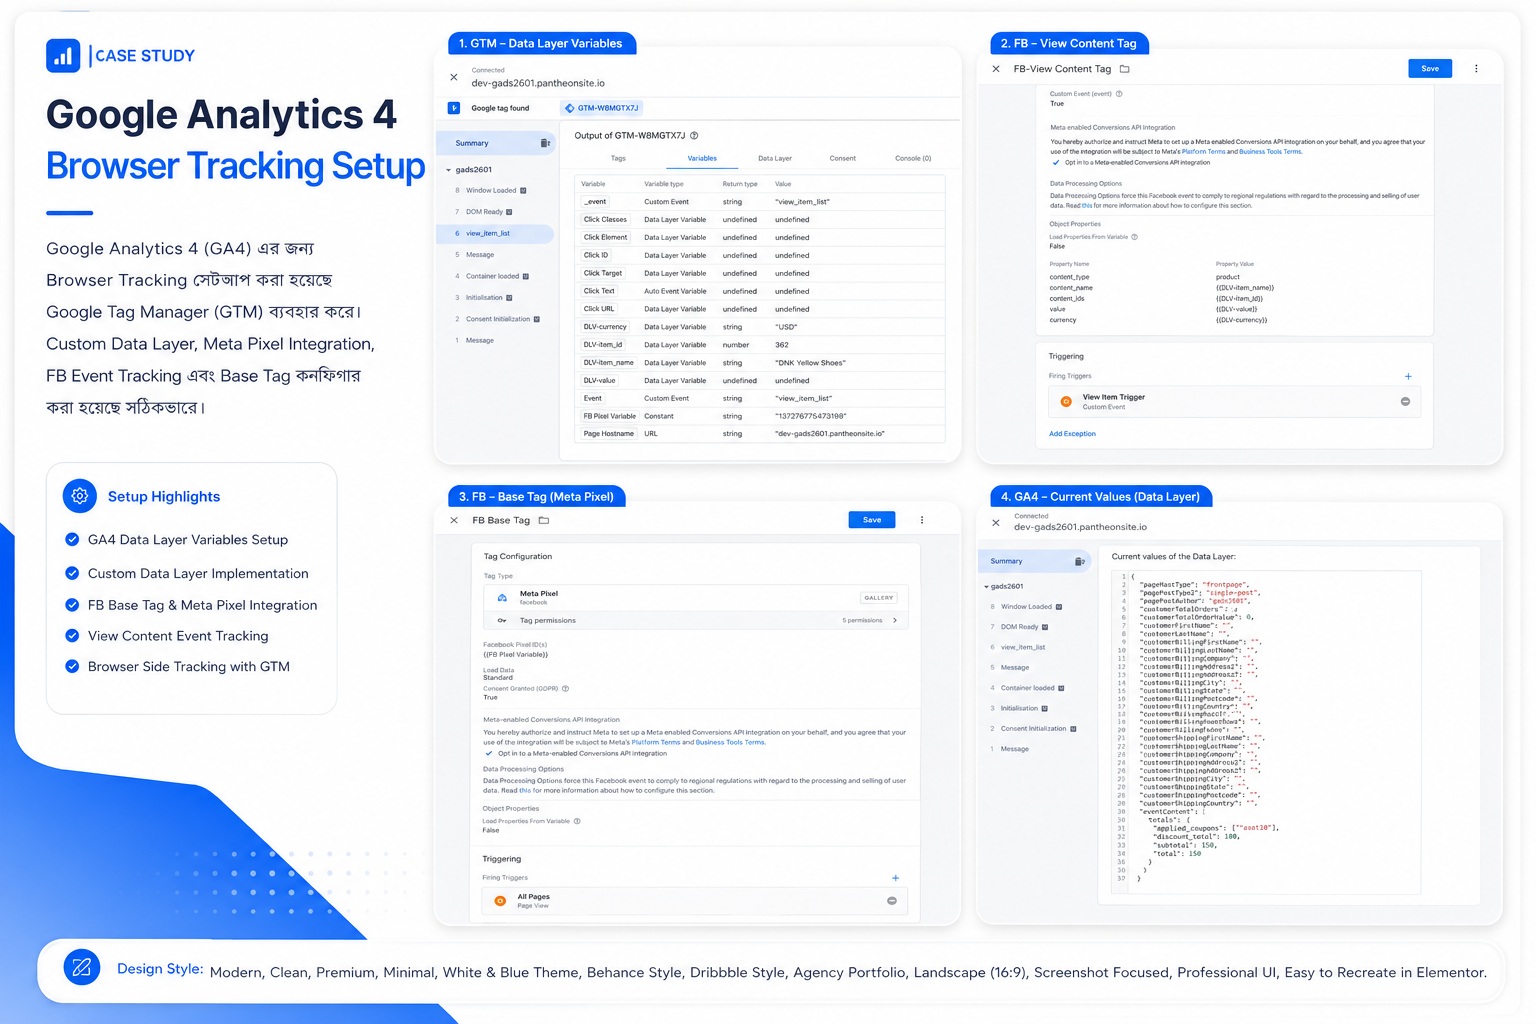Expand Tag permissions chevron in FB Base Tag

point(895,620)
